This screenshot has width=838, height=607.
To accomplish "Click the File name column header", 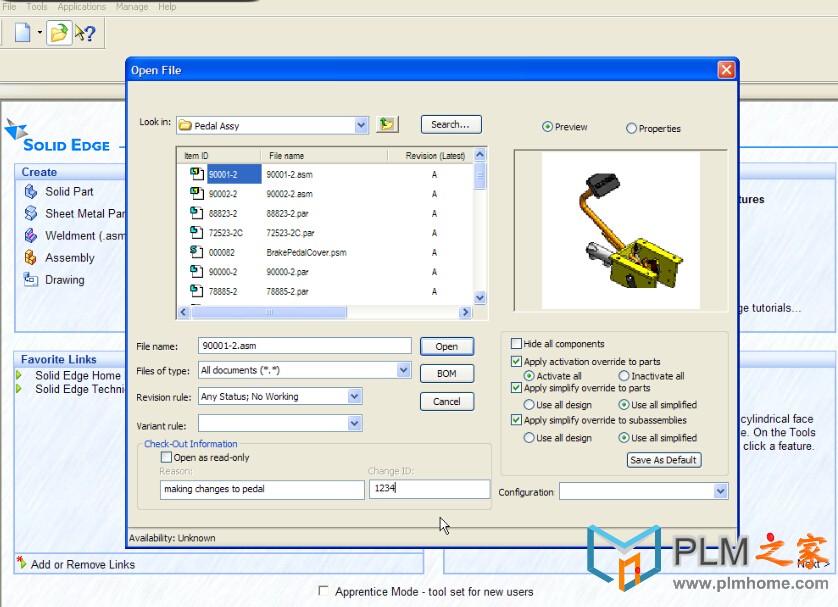I will click(x=324, y=155).
